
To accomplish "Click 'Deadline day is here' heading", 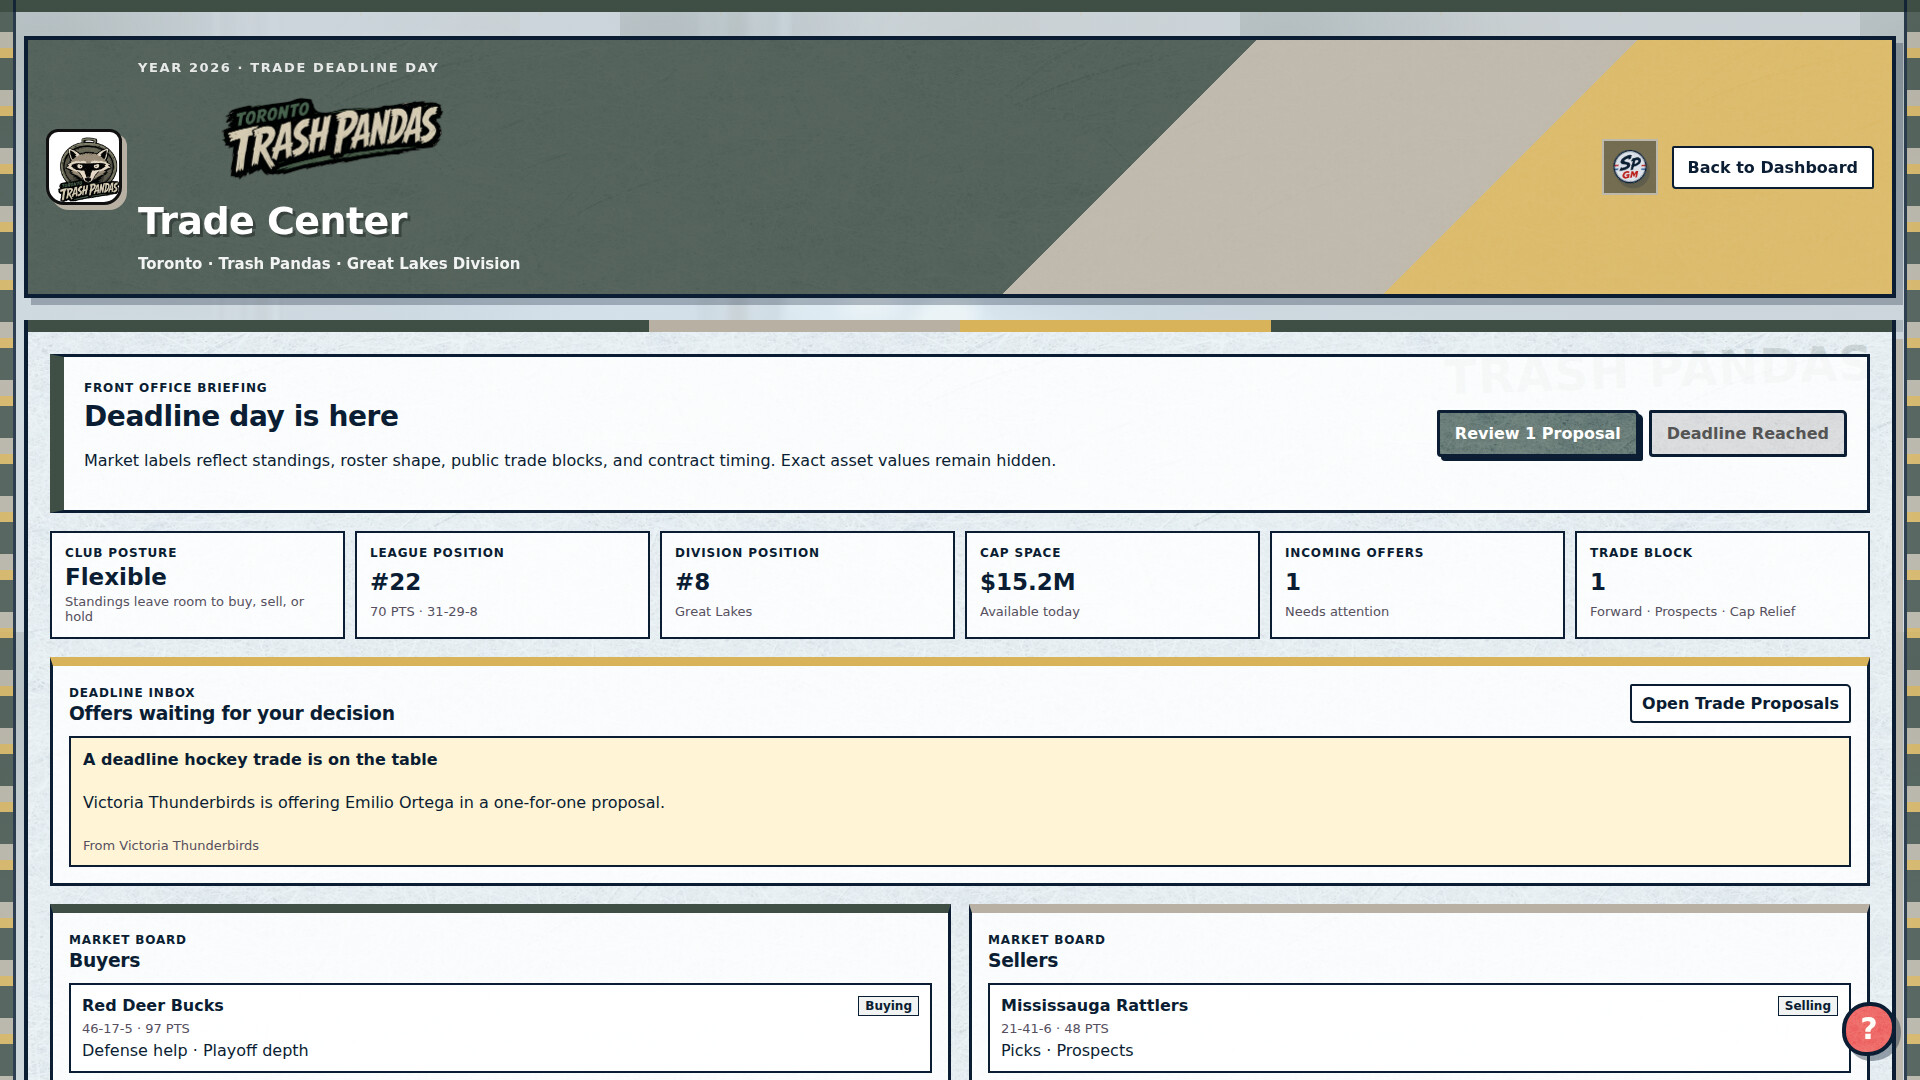I will tap(241, 416).
